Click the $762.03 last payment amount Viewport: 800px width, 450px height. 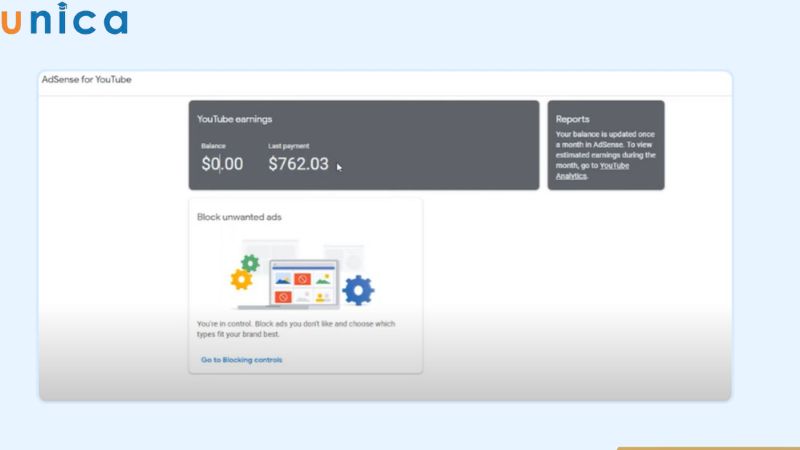tap(298, 164)
